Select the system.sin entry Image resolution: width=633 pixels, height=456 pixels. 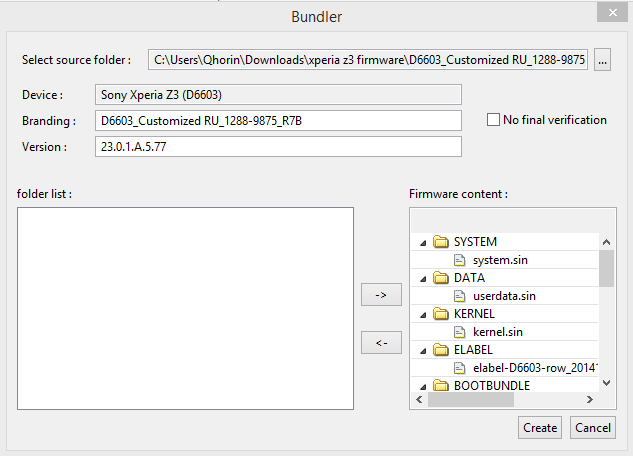pyautogui.click(x=500, y=260)
